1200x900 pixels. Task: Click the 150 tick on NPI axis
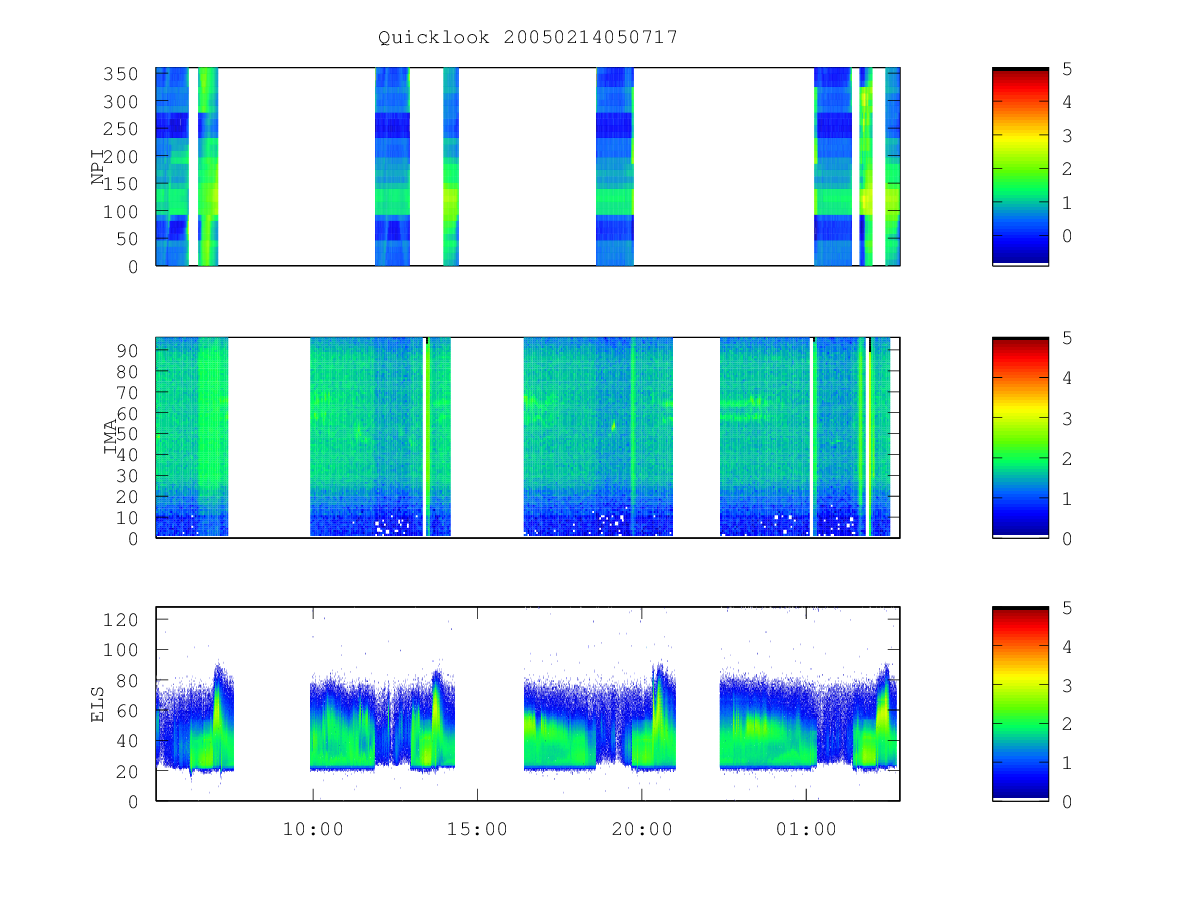(120, 184)
